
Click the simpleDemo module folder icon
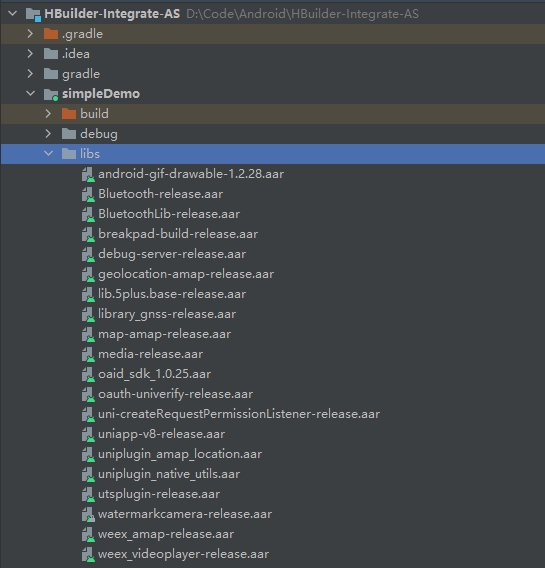(x=51, y=94)
